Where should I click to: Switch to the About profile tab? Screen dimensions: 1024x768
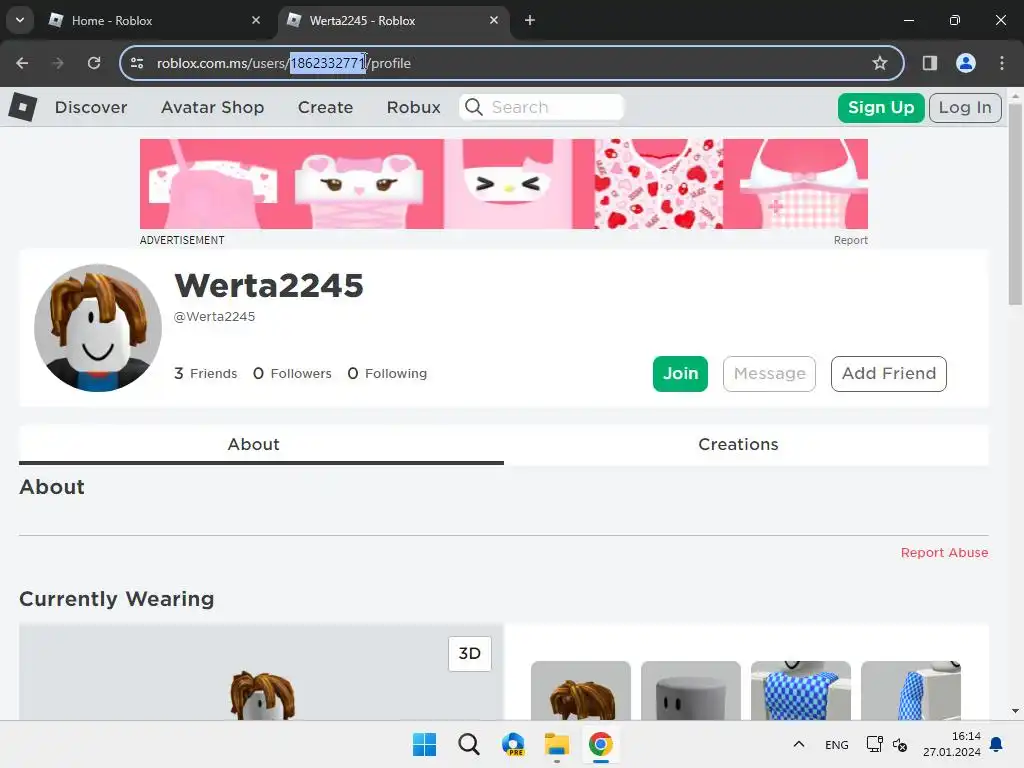pos(261,445)
